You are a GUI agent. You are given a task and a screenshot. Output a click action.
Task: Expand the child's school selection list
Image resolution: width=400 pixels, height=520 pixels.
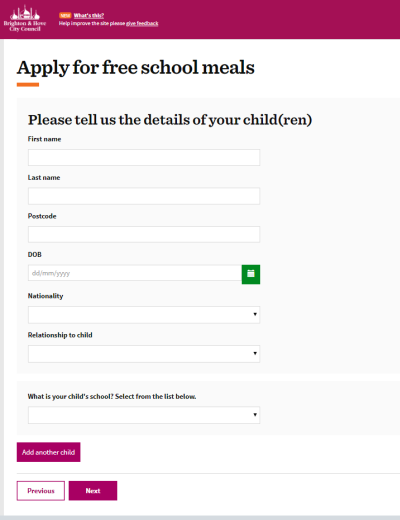144,415
